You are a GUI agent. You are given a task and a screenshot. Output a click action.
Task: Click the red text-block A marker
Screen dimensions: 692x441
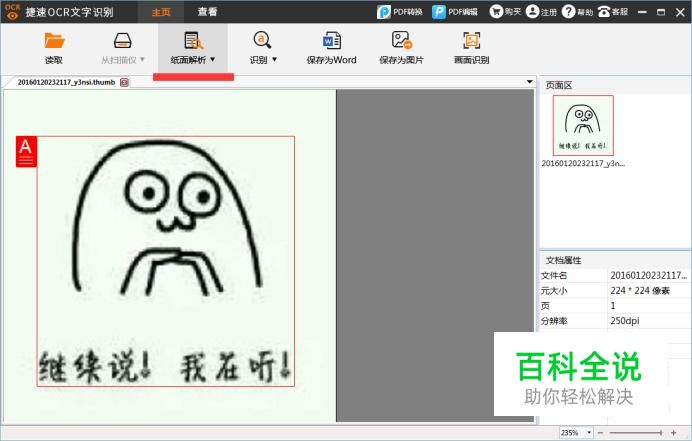click(x=26, y=151)
